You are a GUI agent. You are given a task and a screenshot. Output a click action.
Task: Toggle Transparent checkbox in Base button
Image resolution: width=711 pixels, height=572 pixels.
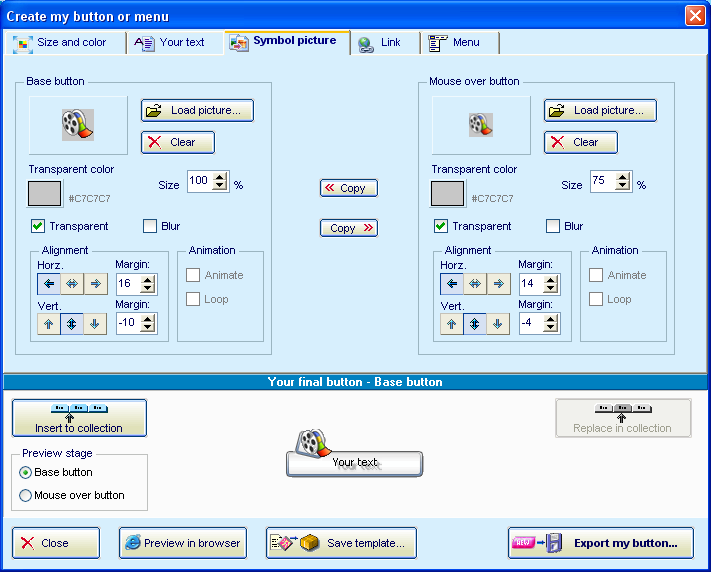38,226
